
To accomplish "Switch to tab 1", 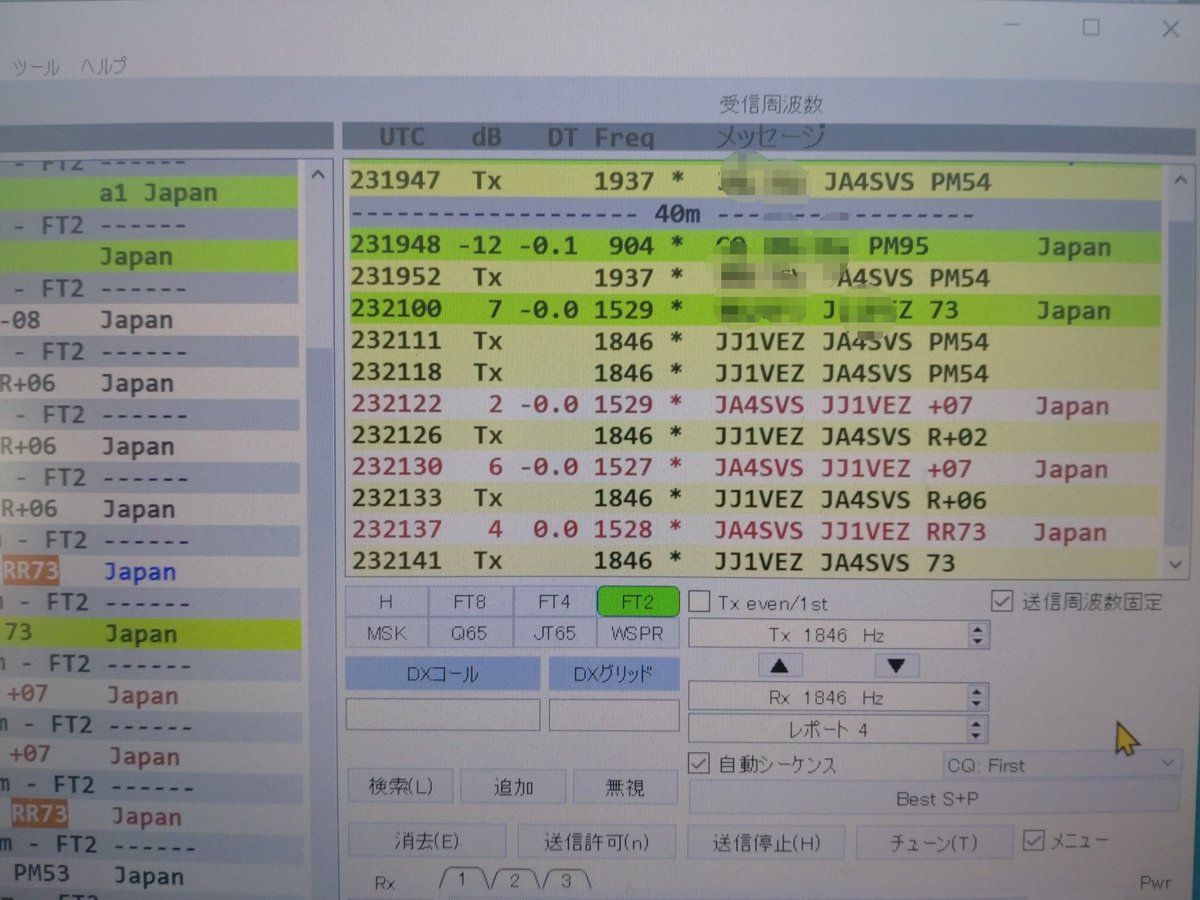I will [462, 880].
